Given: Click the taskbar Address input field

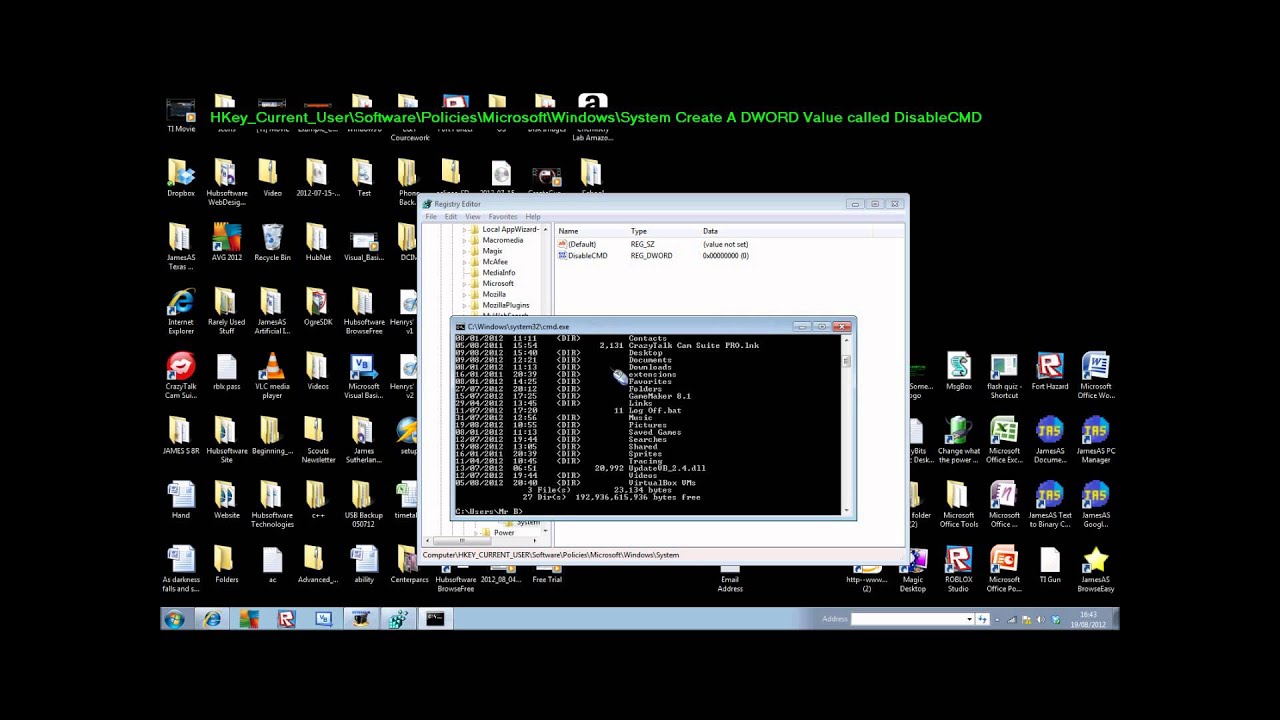Looking at the screenshot, I should (x=908, y=619).
